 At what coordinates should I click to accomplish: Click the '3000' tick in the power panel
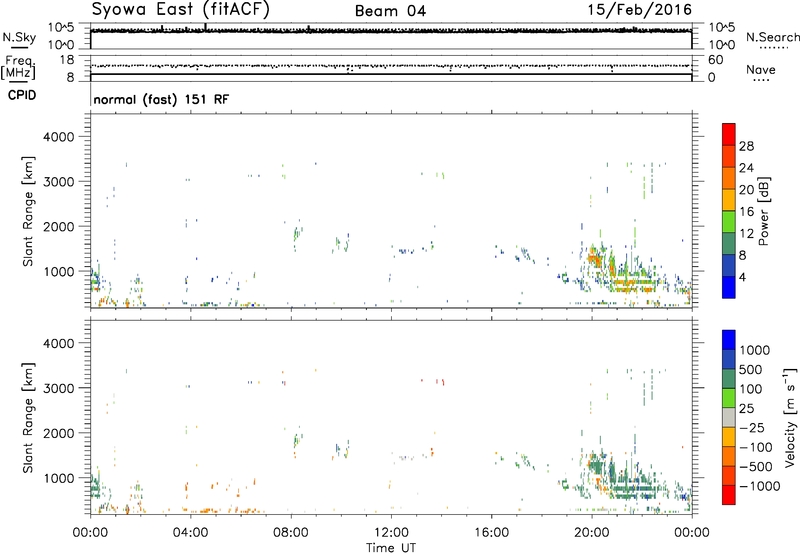58,182
